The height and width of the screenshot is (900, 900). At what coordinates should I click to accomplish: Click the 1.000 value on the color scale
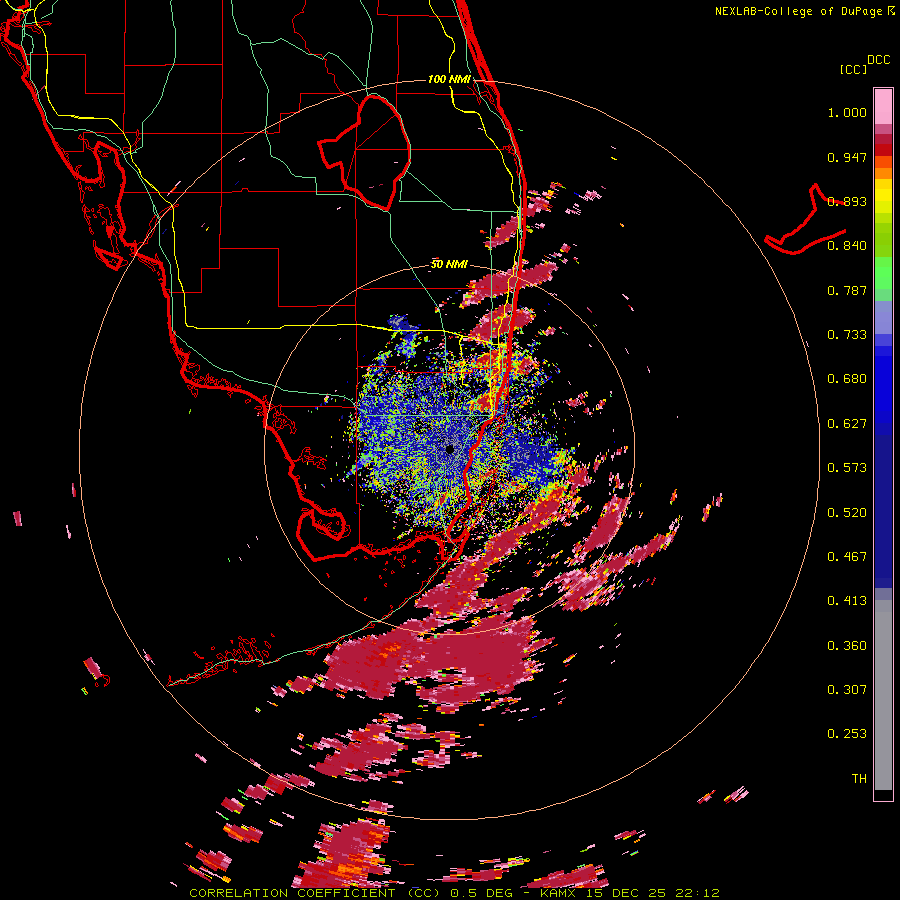(847, 112)
